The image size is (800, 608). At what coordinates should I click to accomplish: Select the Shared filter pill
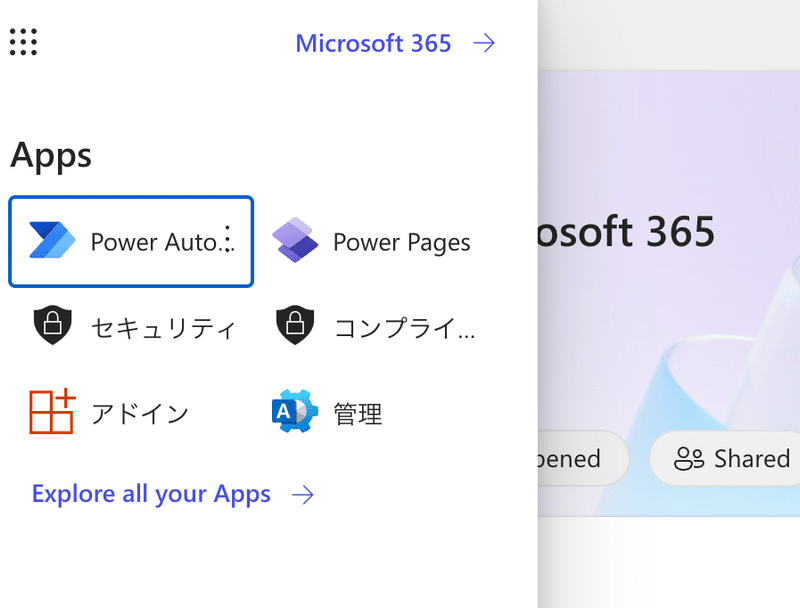pos(725,458)
